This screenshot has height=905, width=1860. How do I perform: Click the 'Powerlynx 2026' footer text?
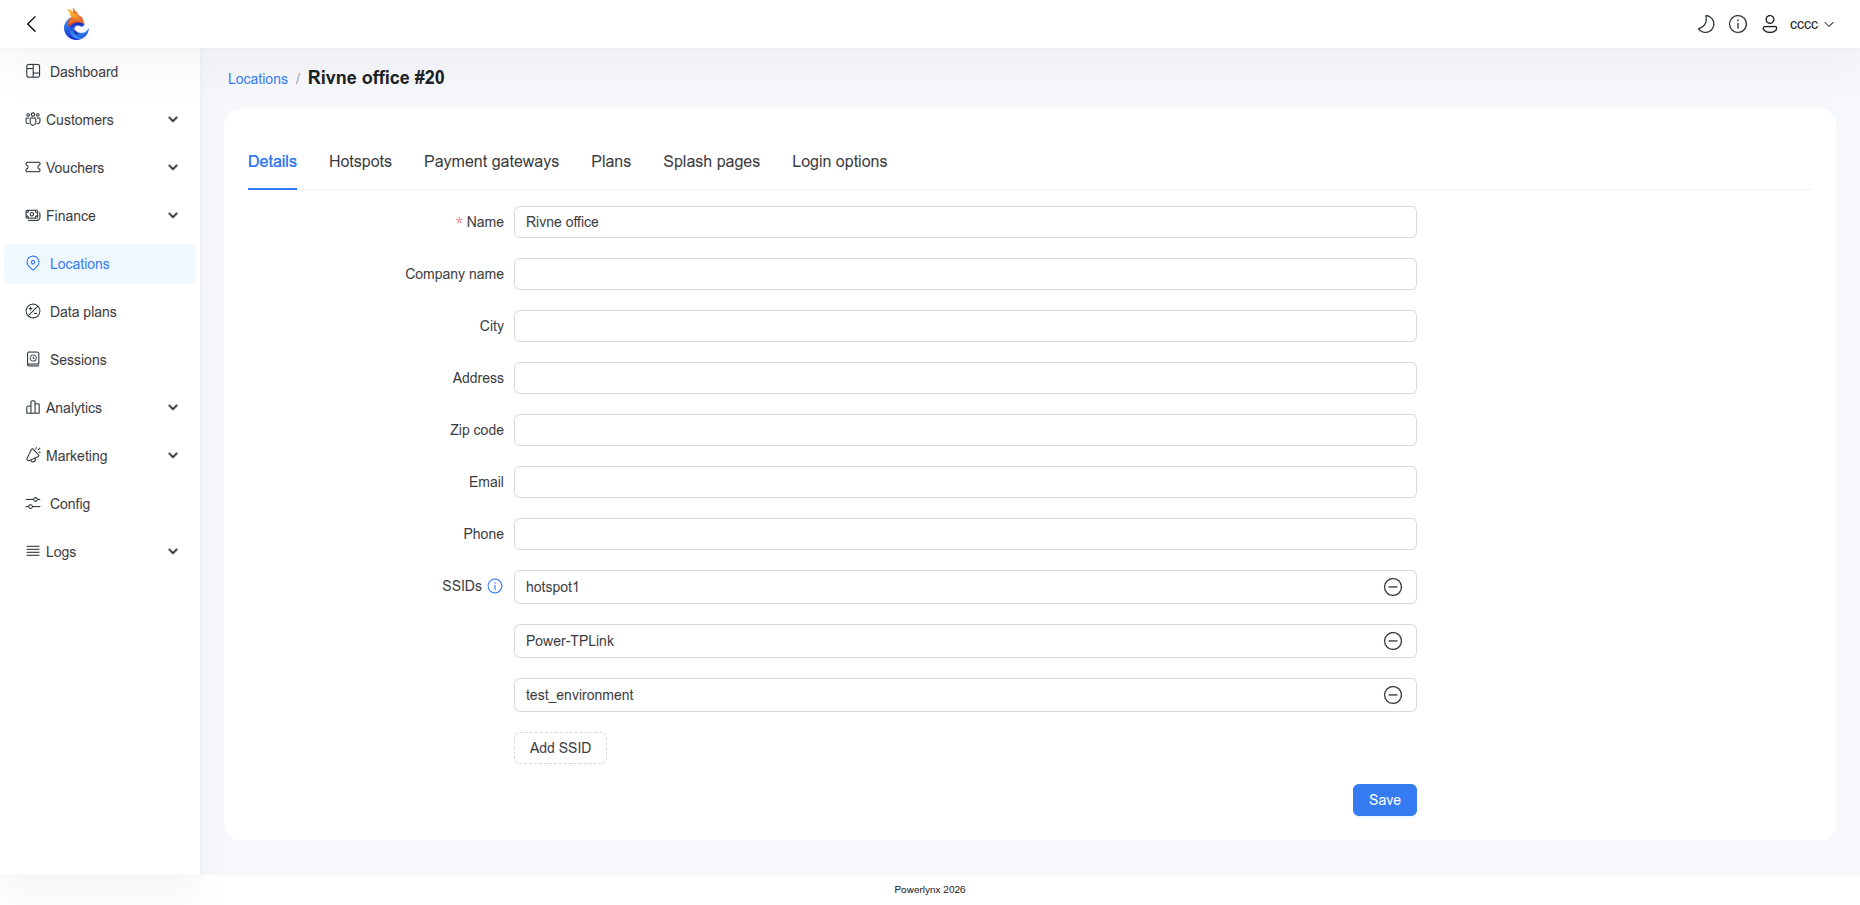point(930,890)
